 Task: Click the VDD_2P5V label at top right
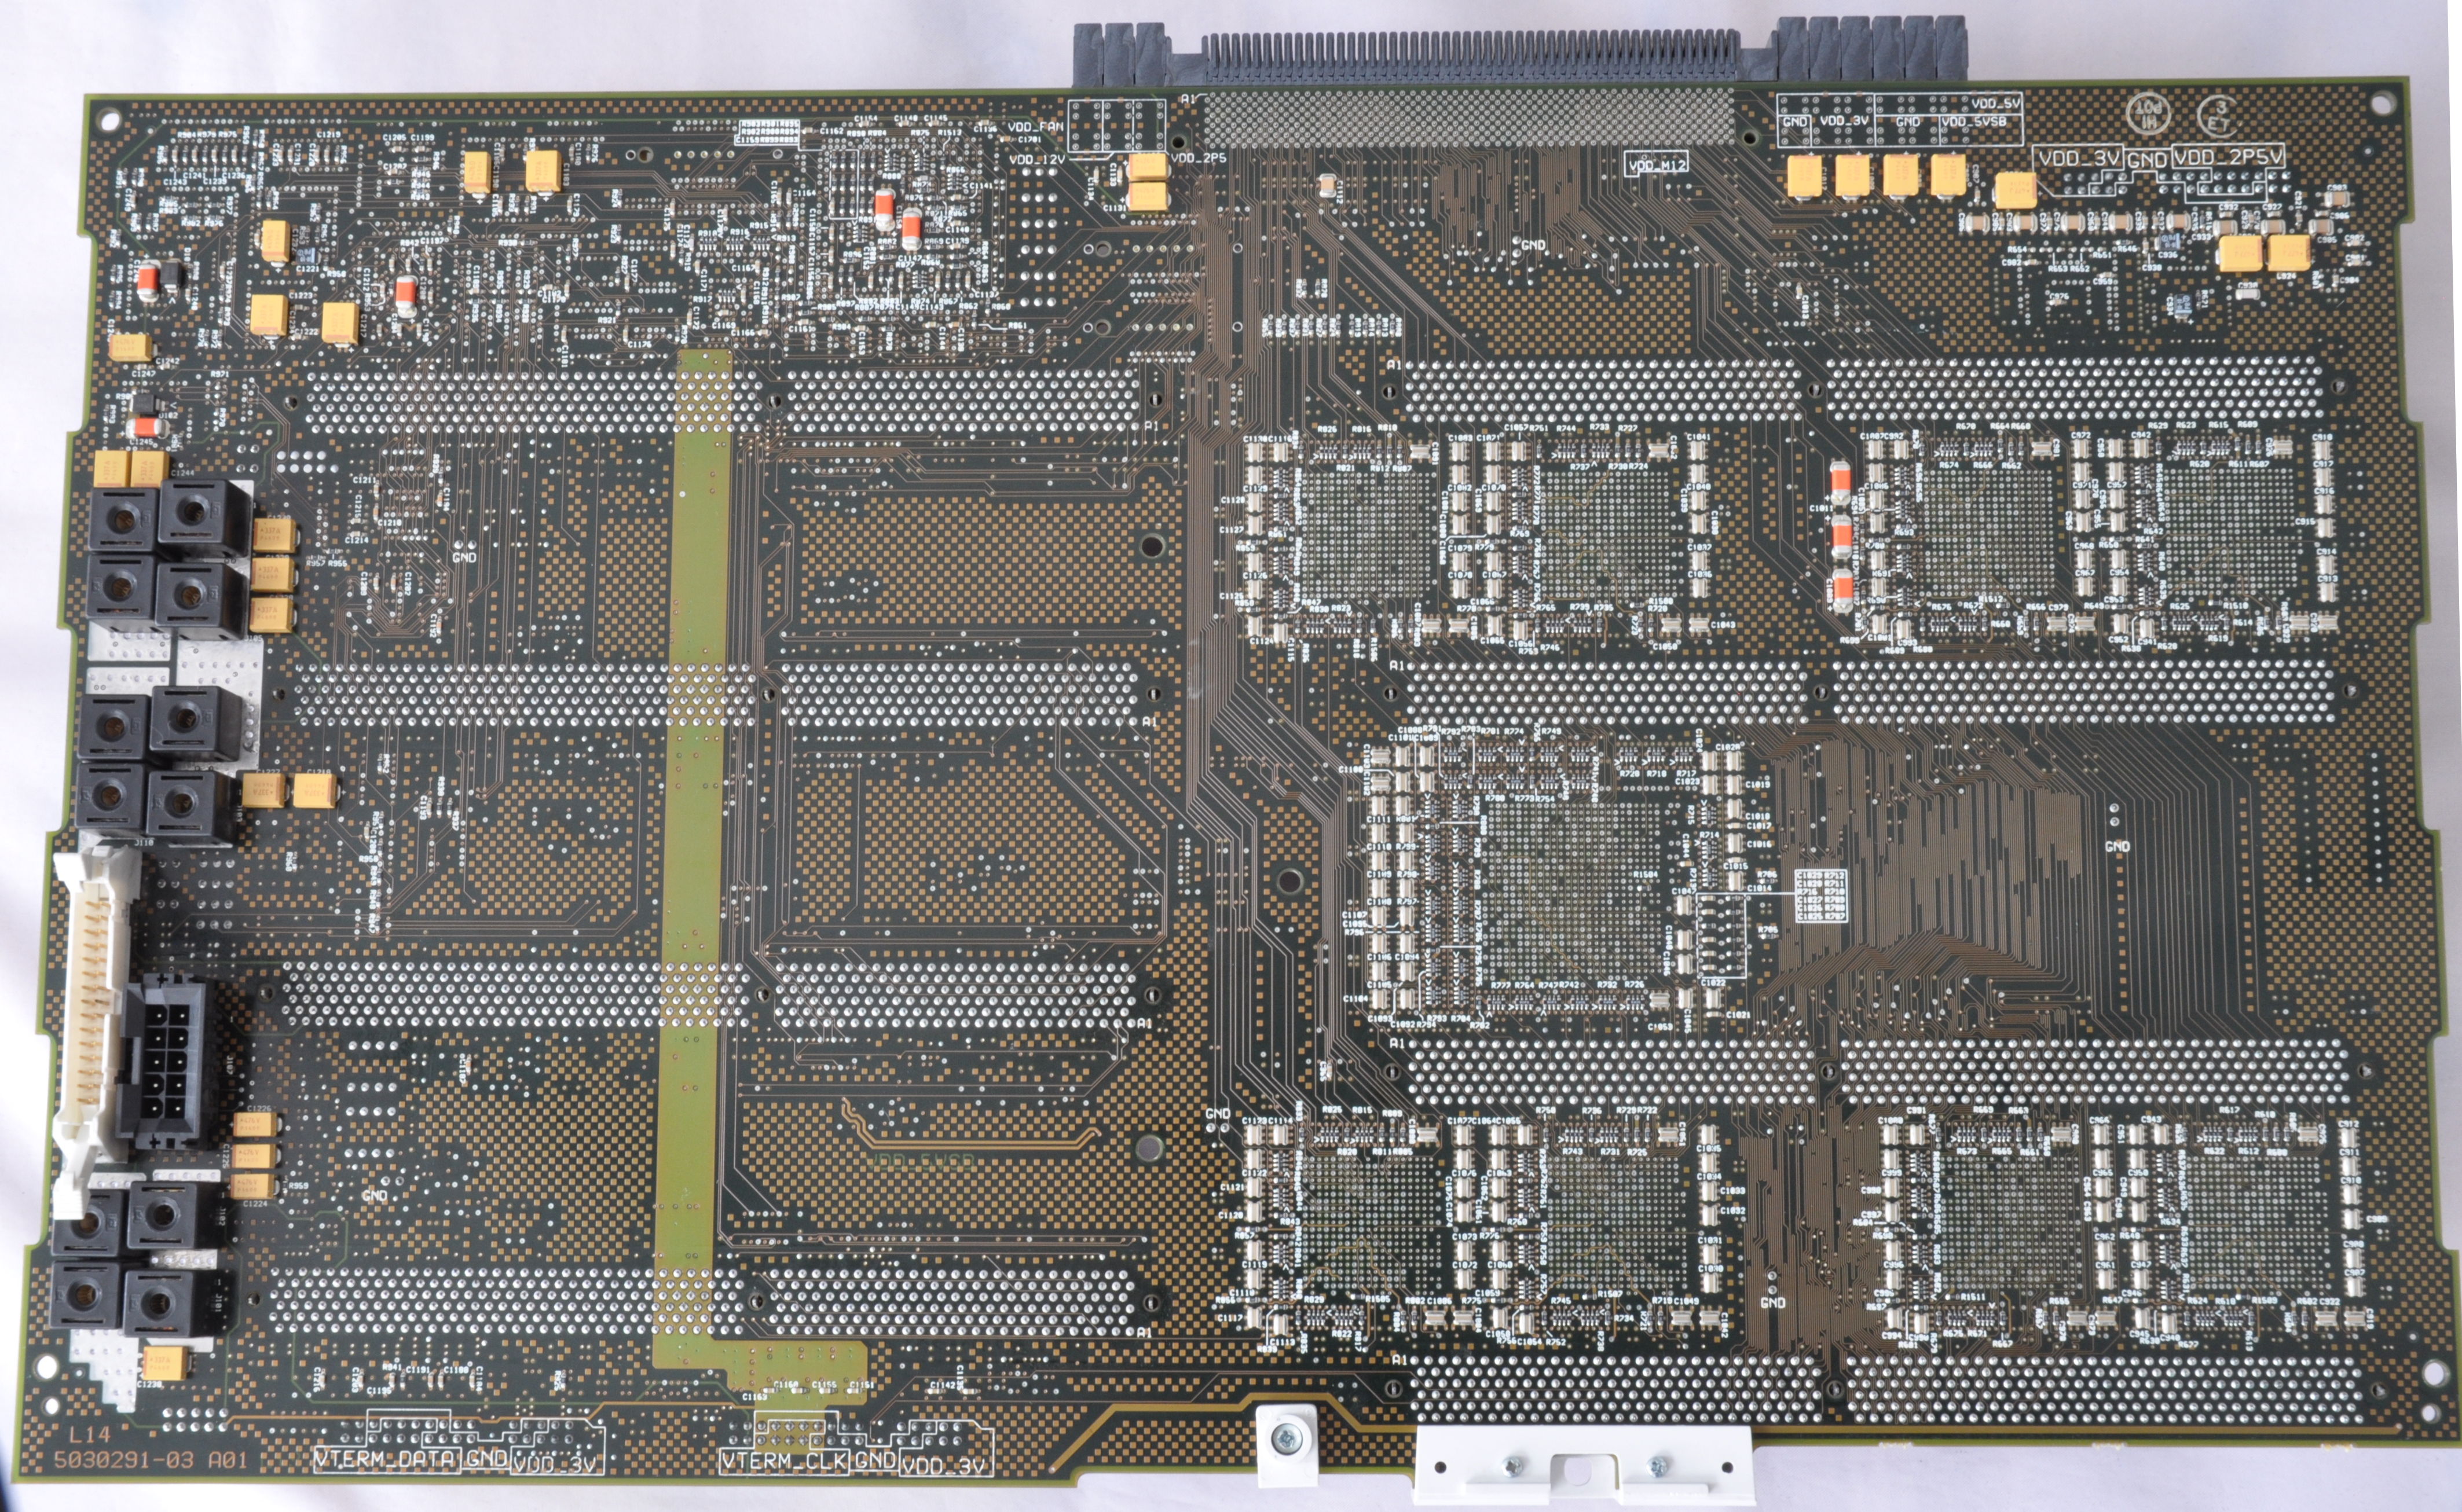click(2228, 157)
